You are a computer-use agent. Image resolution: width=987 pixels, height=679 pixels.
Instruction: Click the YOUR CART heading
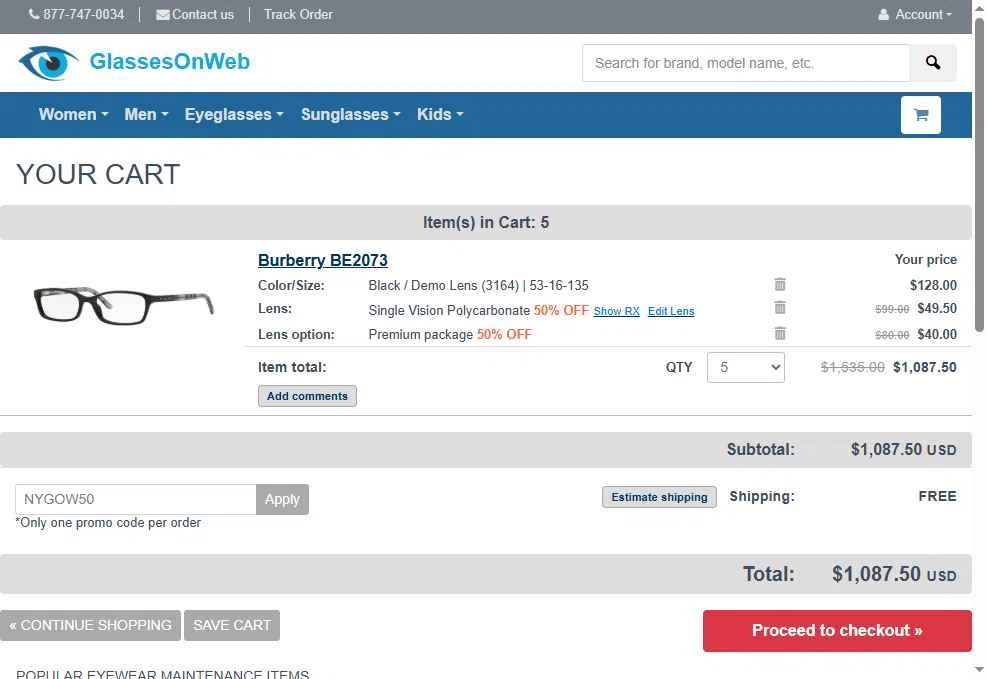98,174
